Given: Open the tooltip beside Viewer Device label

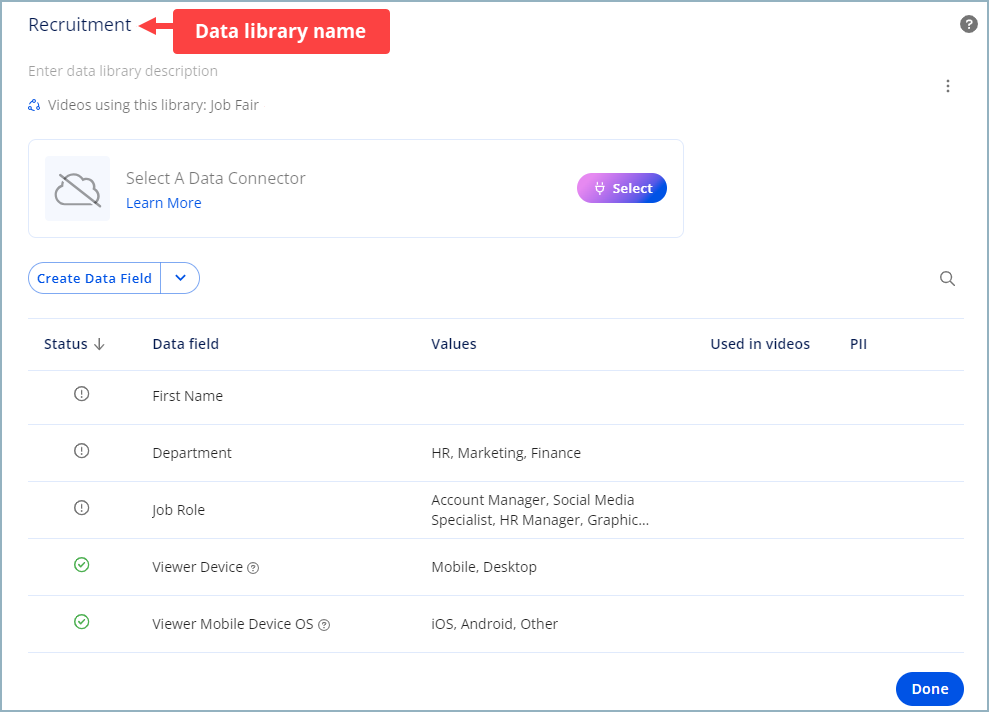Looking at the screenshot, I should 252,567.
